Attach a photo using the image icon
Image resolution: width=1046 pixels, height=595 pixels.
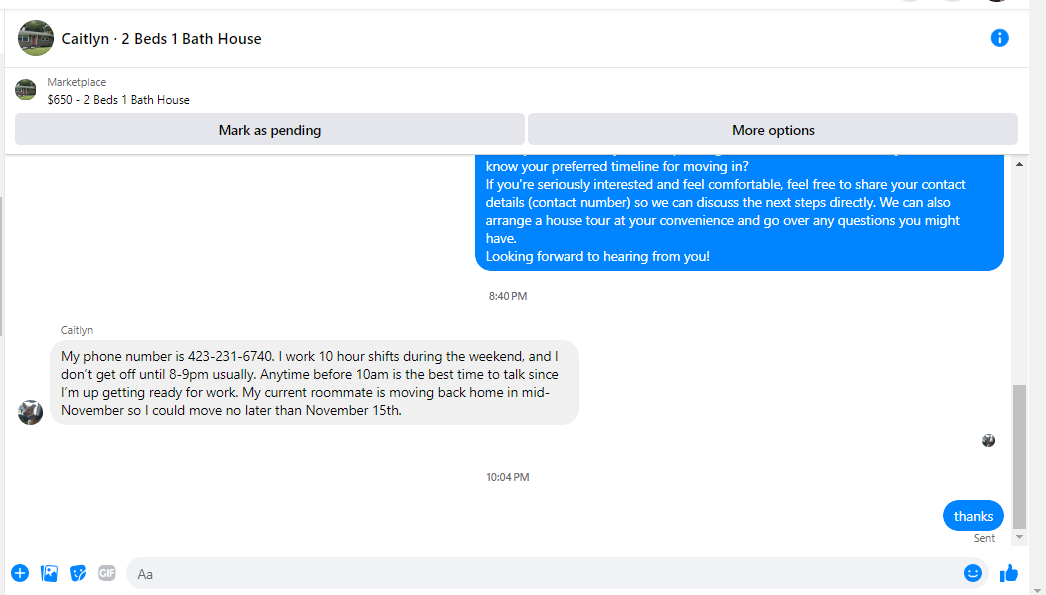point(49,573)
